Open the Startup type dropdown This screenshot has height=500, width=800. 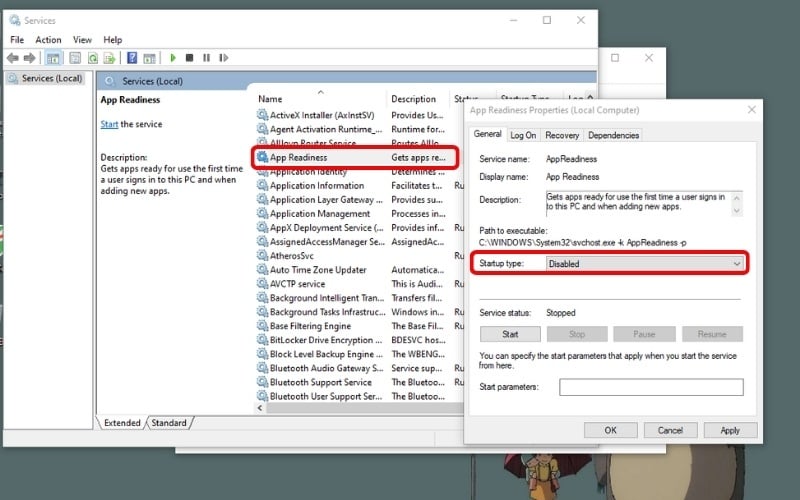tap(645, 264)
